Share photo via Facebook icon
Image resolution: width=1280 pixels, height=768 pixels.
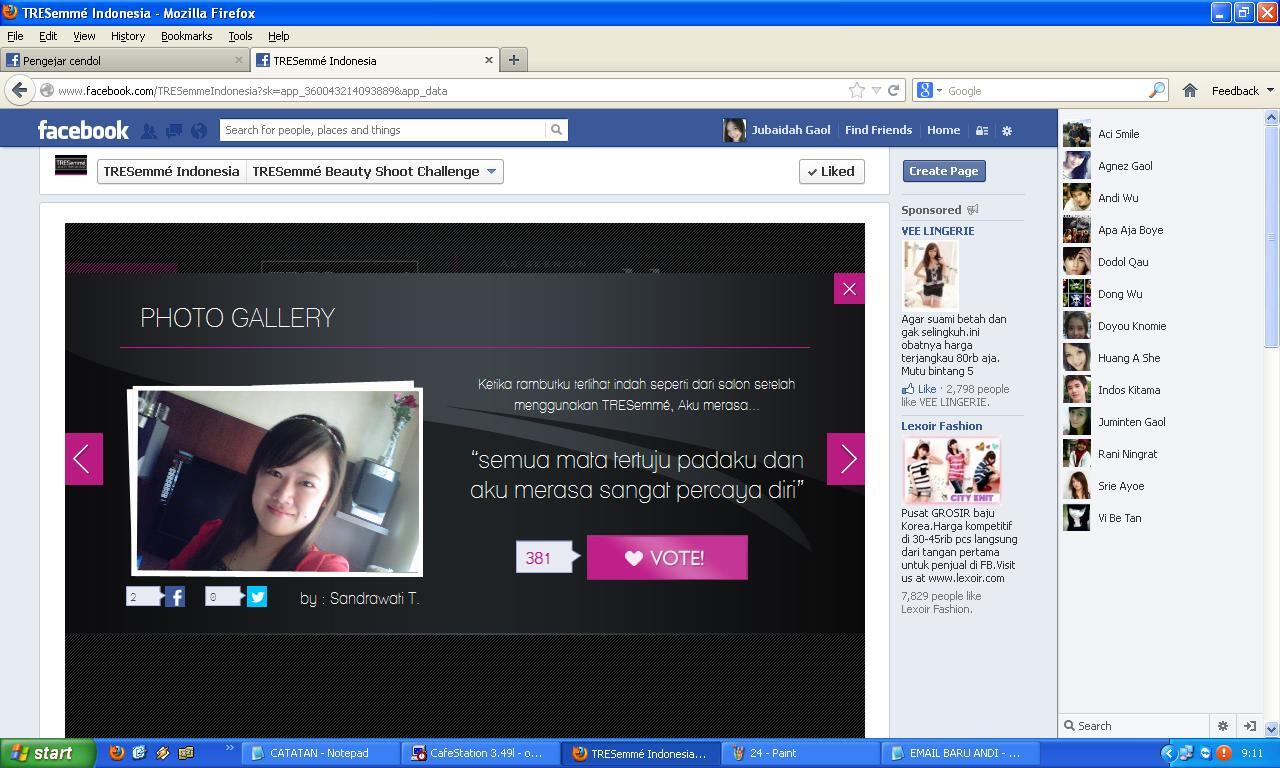[175, 597]
